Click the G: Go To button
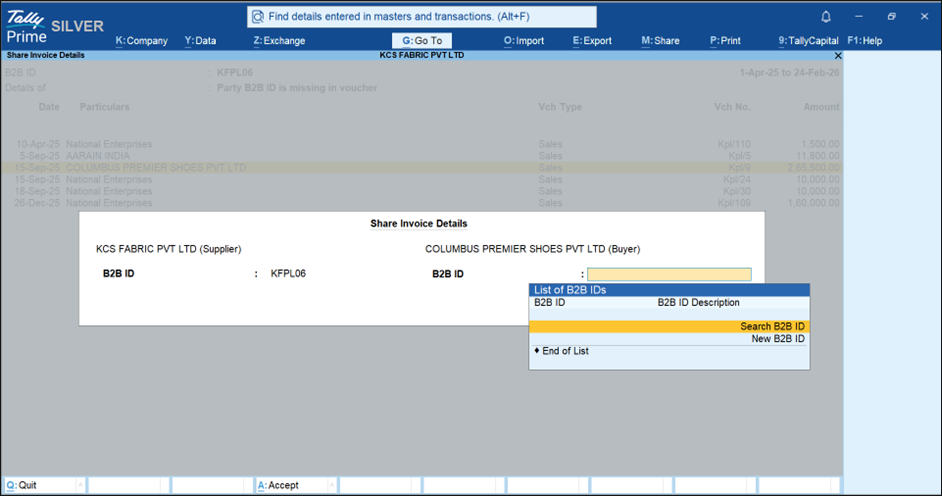This screenshot has height=496, width=942. [422, 41]
